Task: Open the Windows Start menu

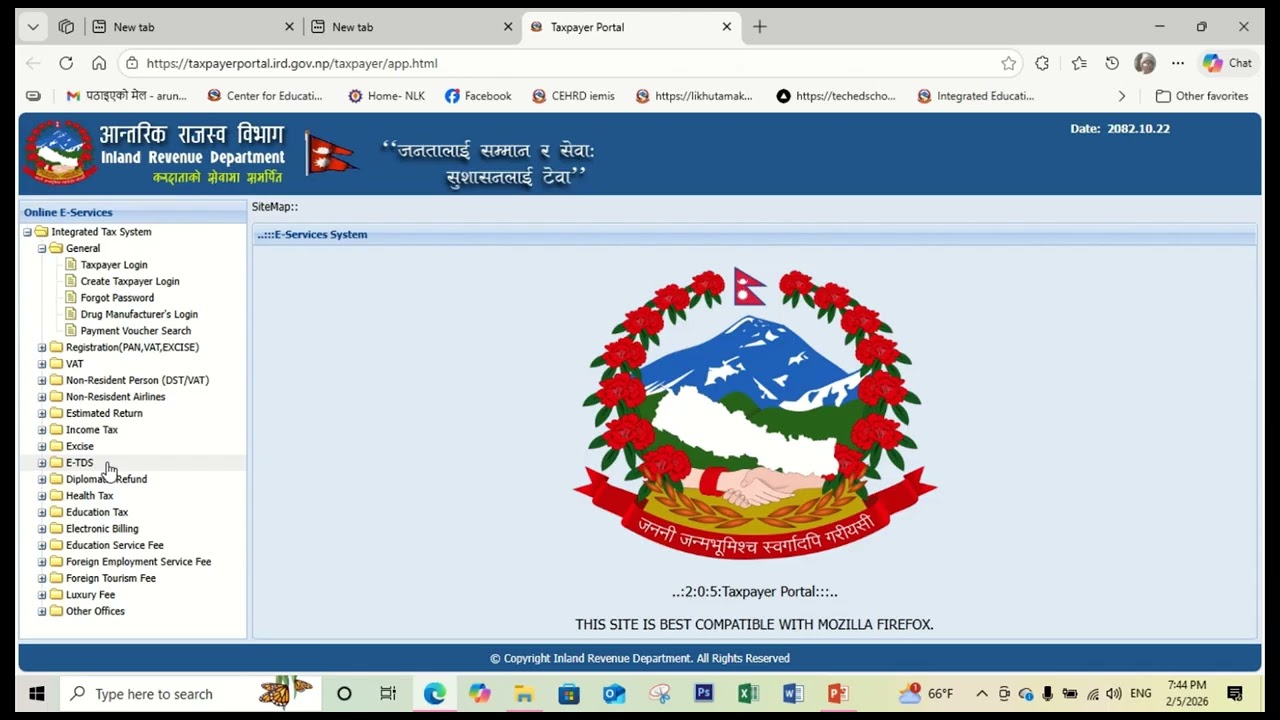Action: [37, 693]
